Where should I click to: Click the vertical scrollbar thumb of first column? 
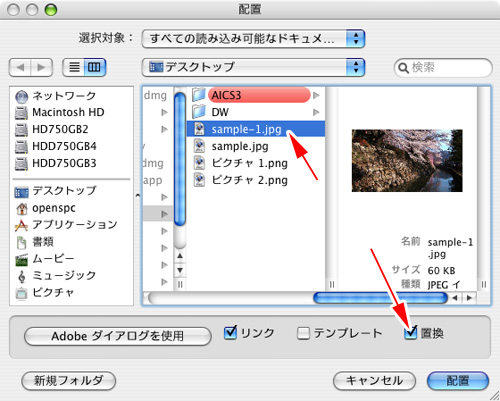pyautogui.click(x=180, y=159)
